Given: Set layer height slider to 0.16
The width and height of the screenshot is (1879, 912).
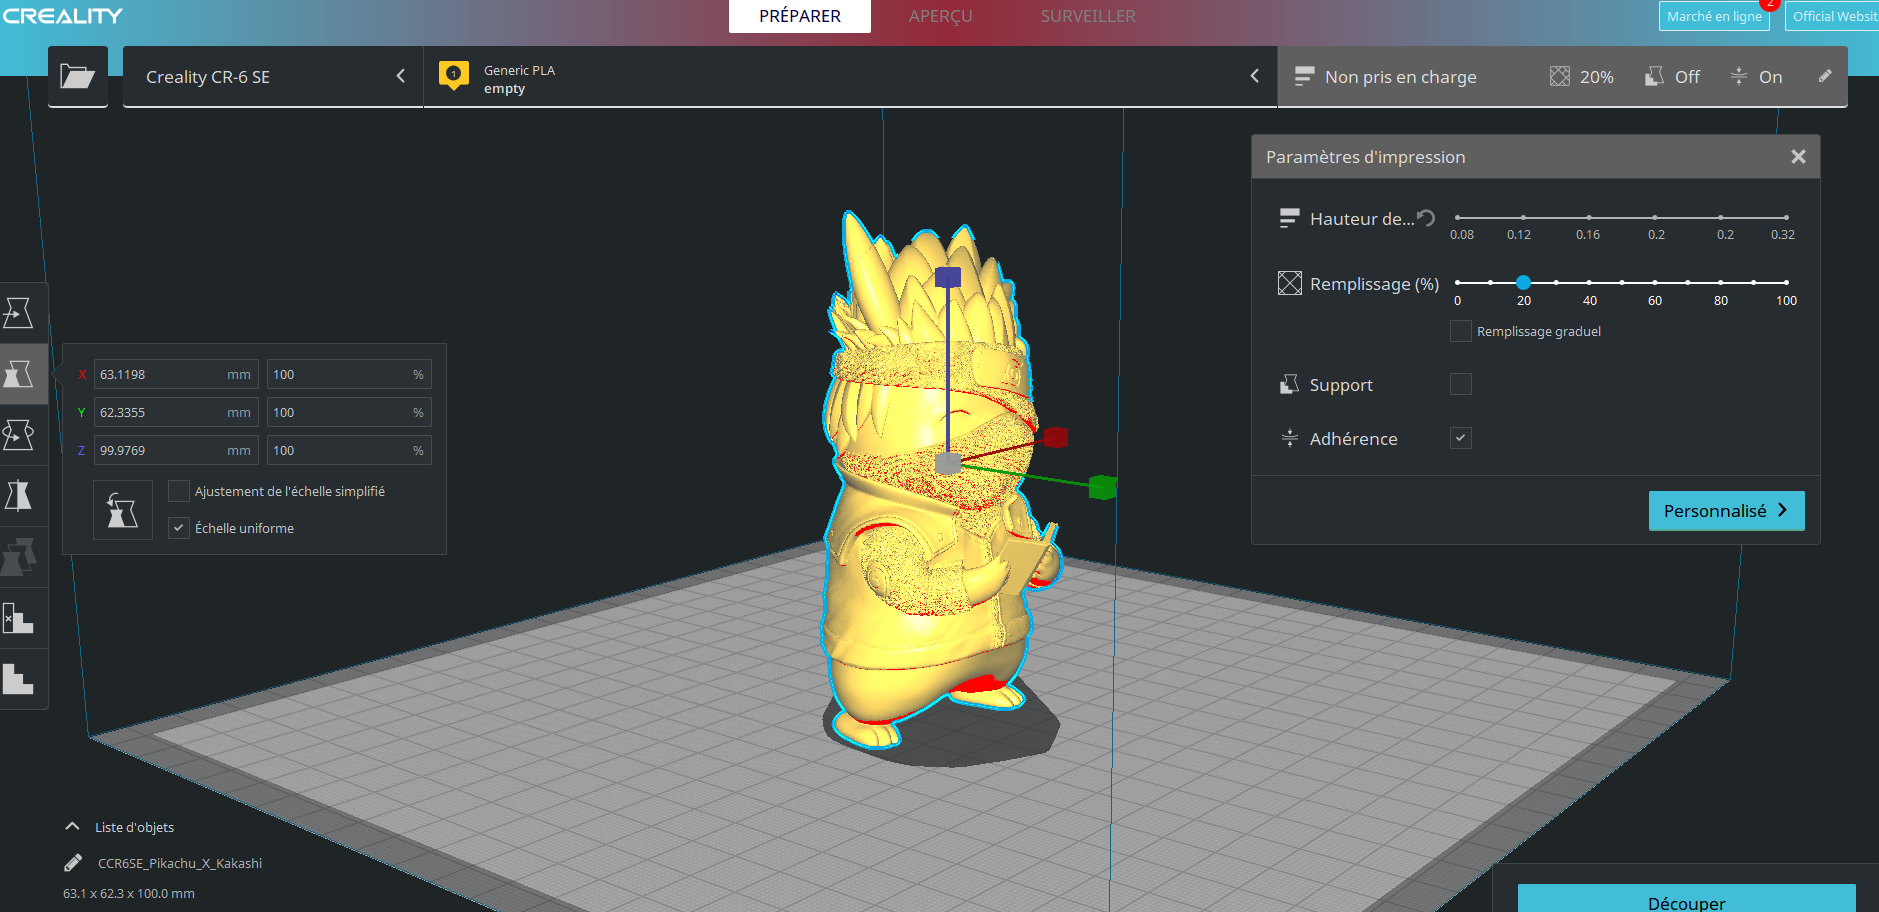Looking at the screenshot, I should pyautogui.click(x=1588, y=217).
